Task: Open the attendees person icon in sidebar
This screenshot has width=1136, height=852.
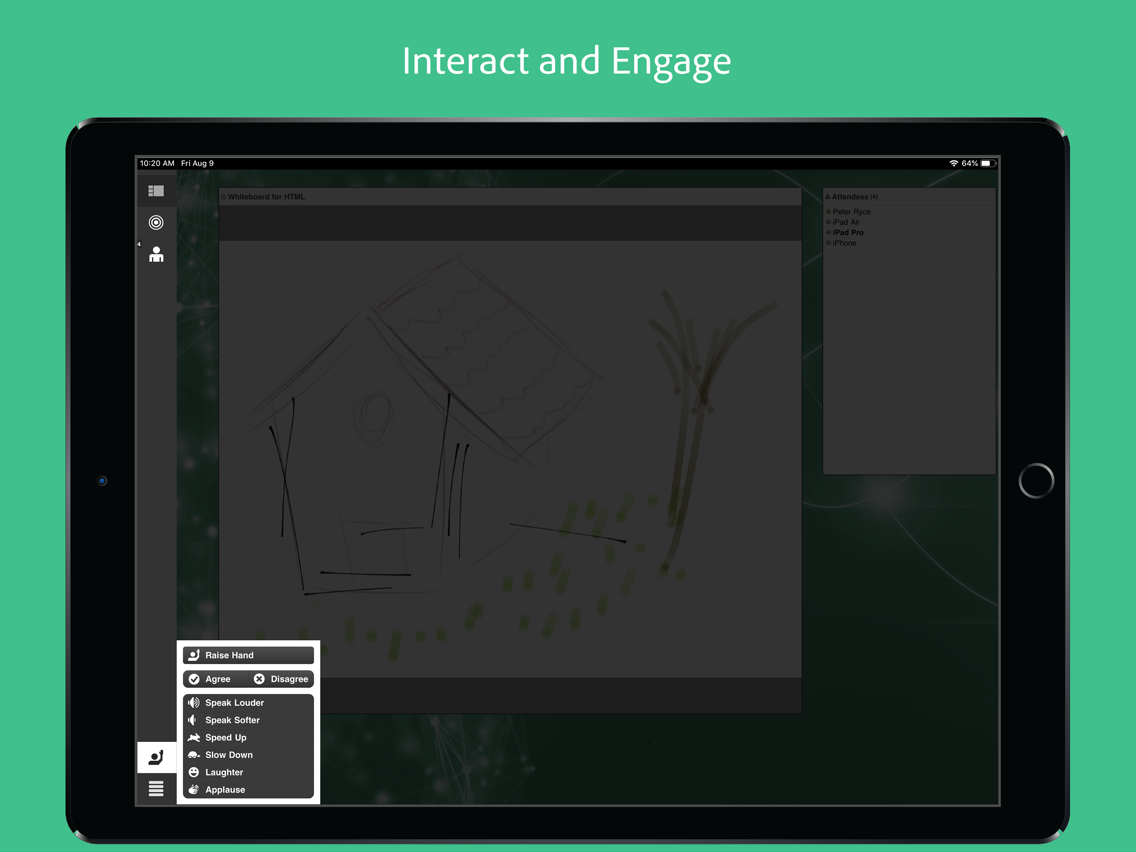Action: (x=156, y=256)
